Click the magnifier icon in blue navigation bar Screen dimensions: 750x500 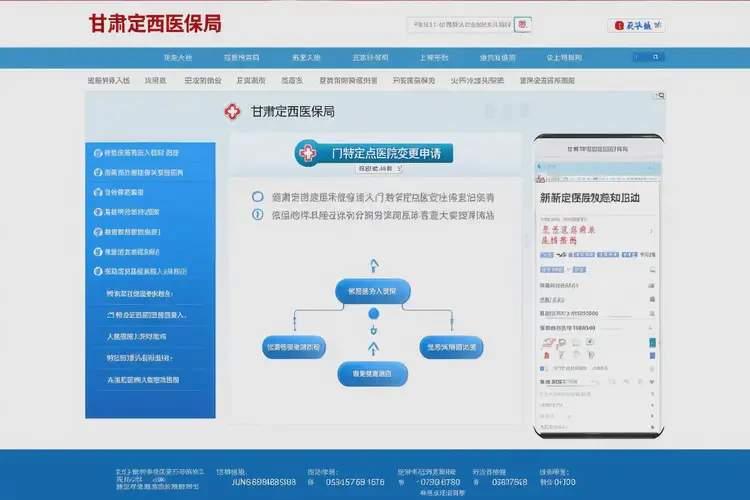[x=657, y=58]
